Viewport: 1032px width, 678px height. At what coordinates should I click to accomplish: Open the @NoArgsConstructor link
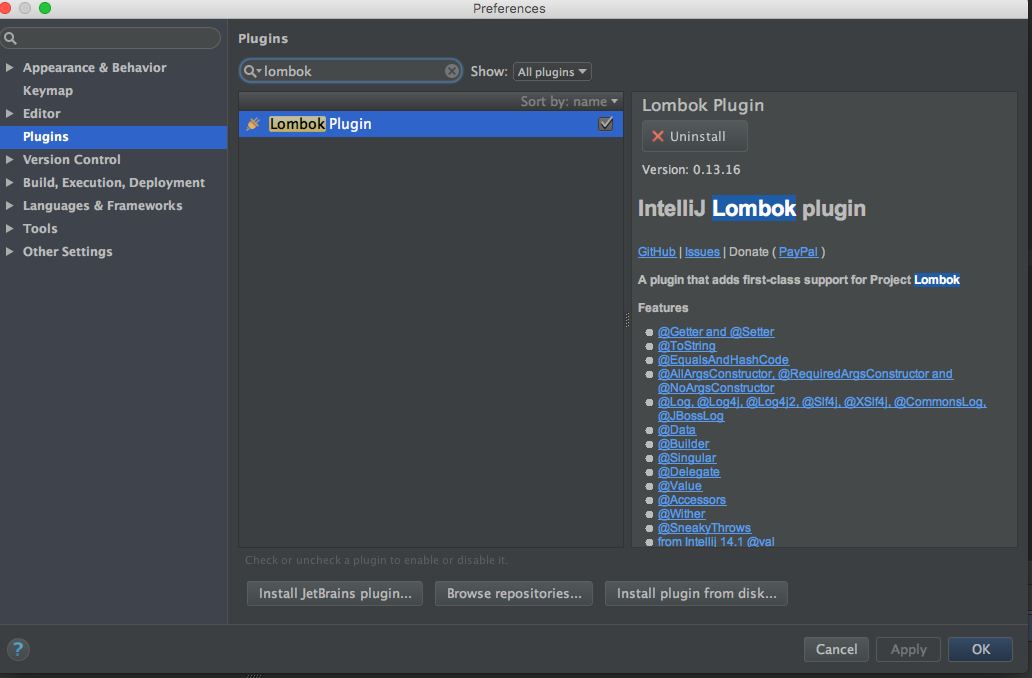coord(716,388)
